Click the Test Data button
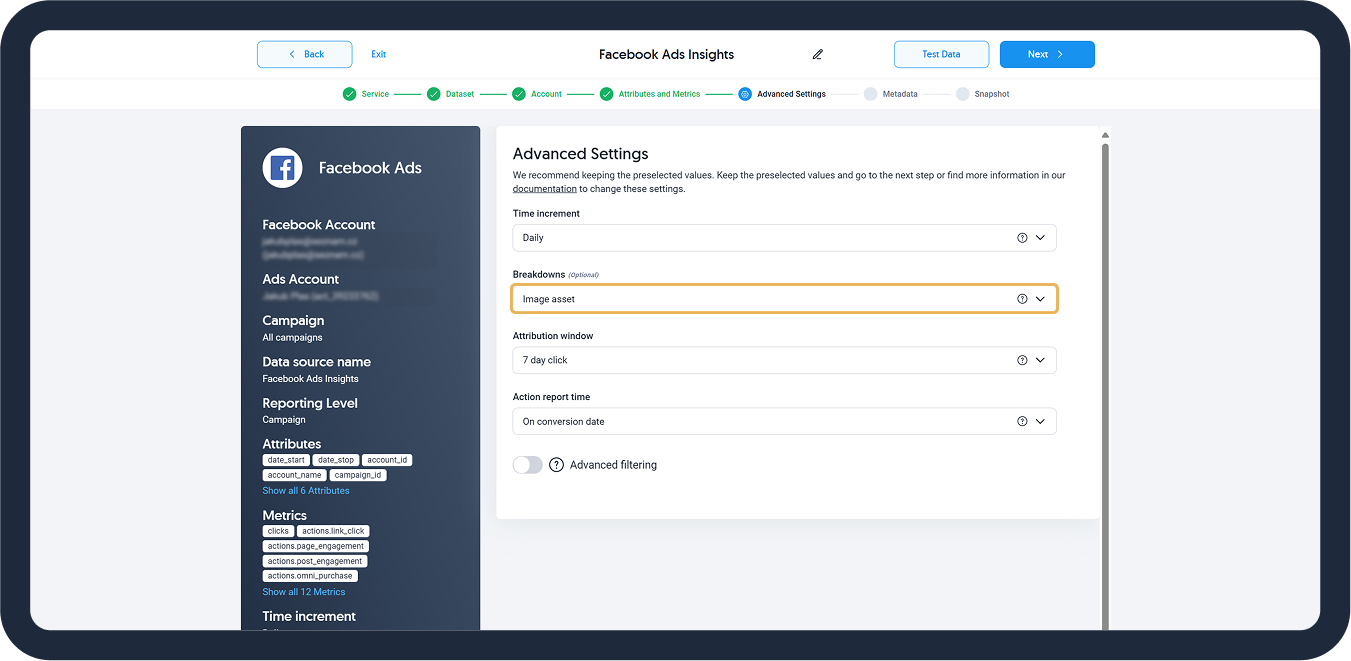Image resolution: width=1351 pixels, height=661 pixels. [941, 54]
